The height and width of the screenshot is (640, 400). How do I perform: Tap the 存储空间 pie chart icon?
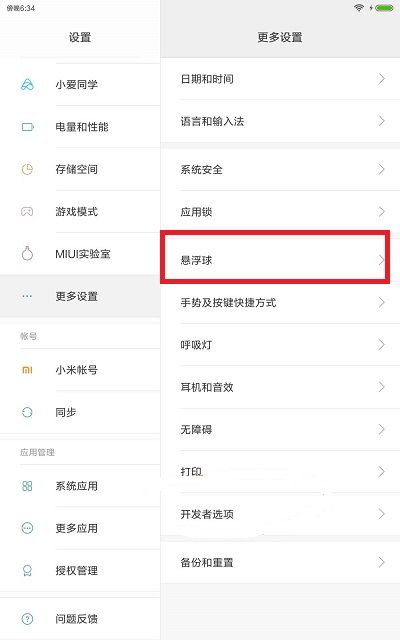click(x=27, y=169)
